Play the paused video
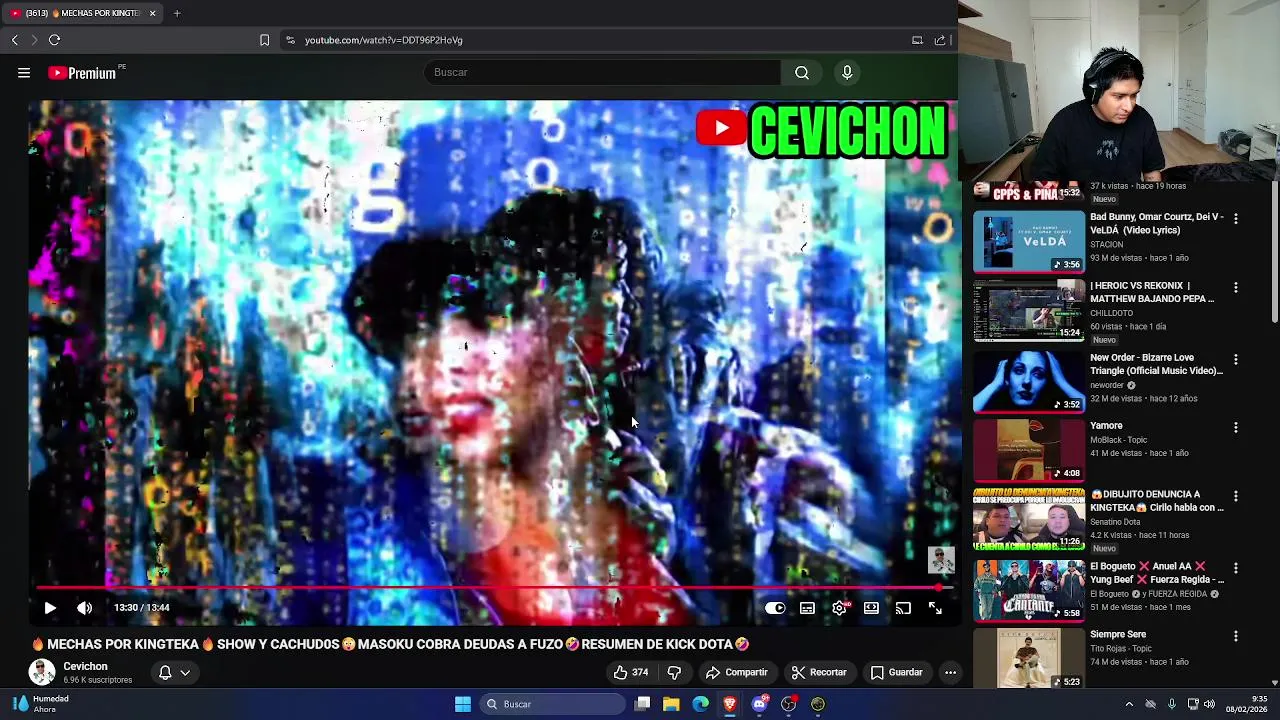 coord(50,608)
